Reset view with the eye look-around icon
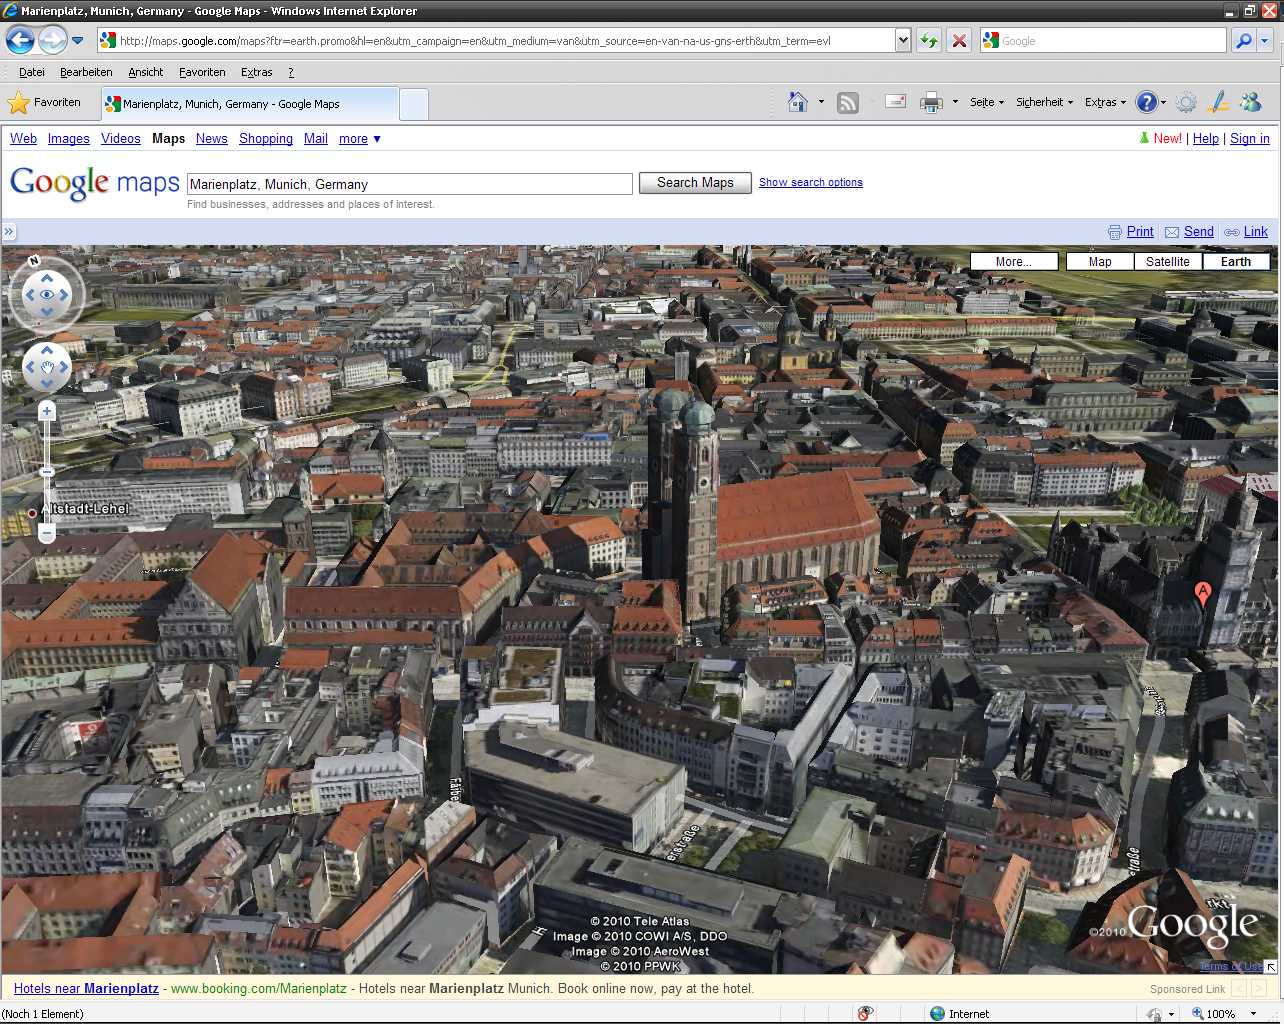 pos(47,294)
